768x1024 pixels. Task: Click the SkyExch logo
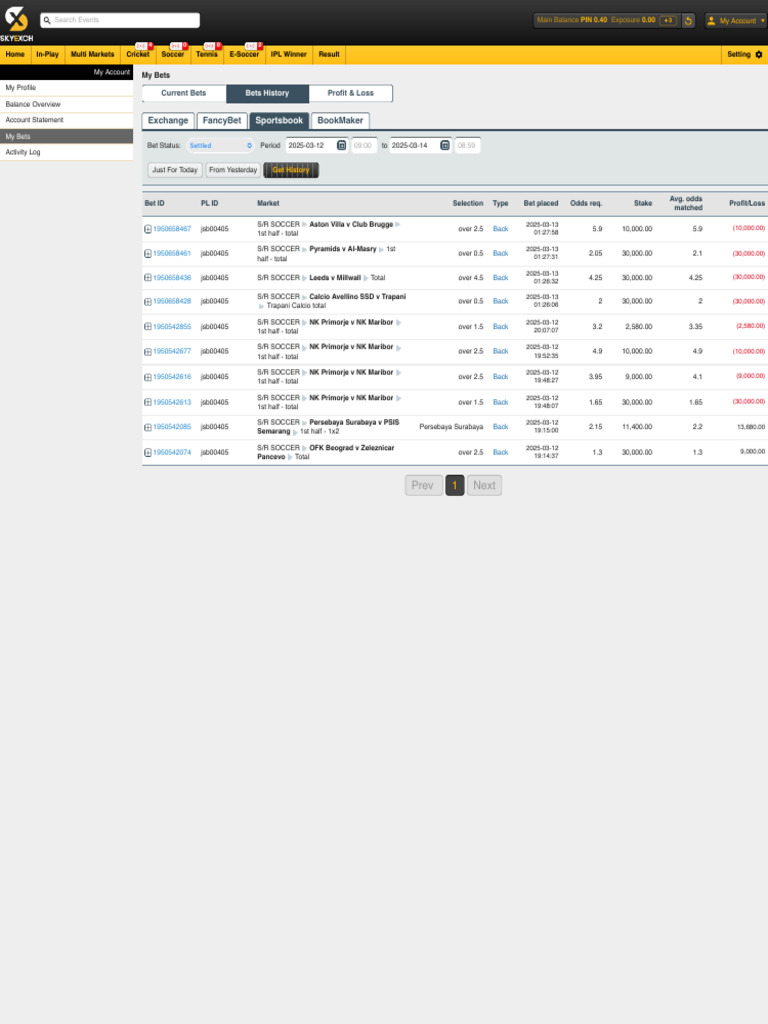[x=16, y=23]
